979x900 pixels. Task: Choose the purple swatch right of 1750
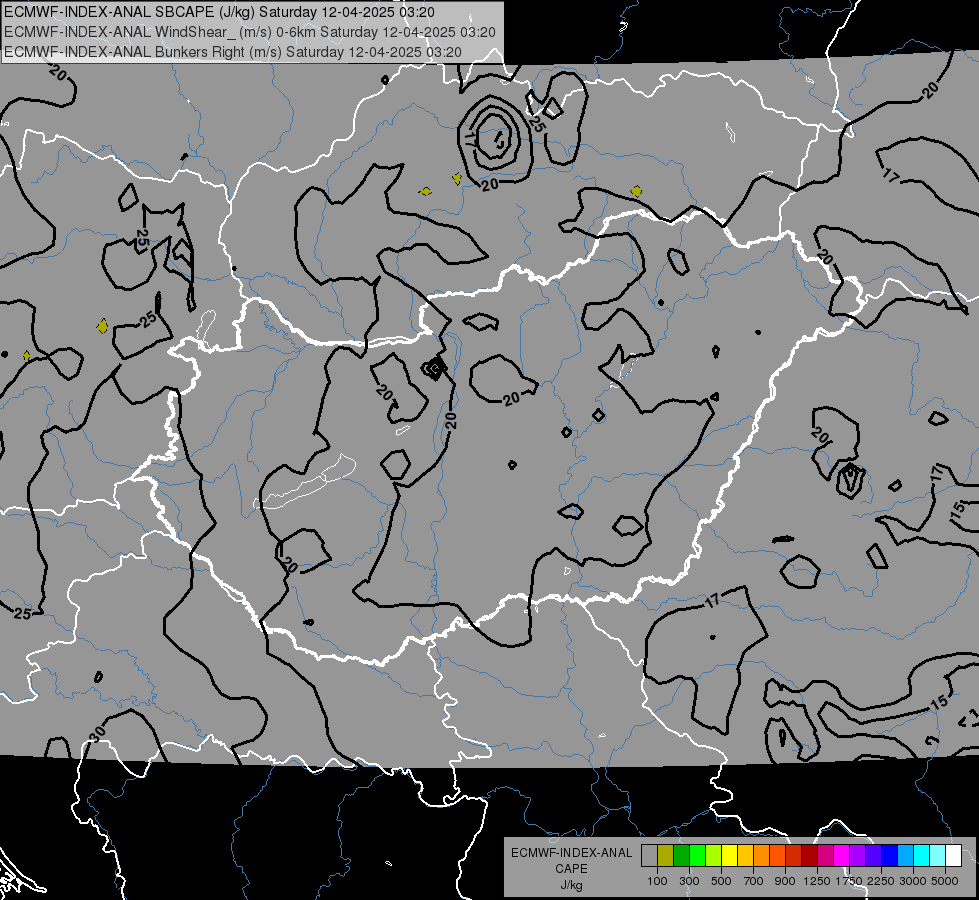point(857,856)
